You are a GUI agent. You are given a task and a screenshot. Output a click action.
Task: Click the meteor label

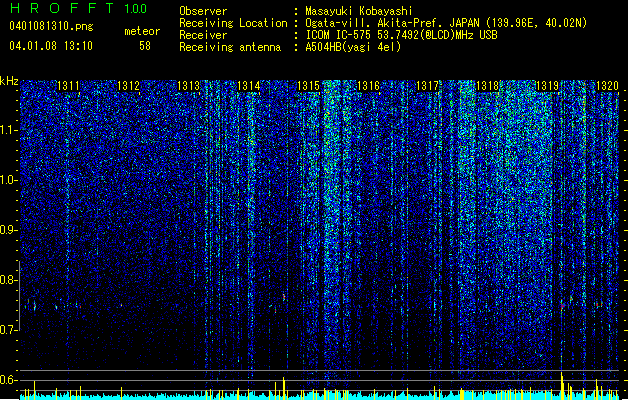[142, 31]
